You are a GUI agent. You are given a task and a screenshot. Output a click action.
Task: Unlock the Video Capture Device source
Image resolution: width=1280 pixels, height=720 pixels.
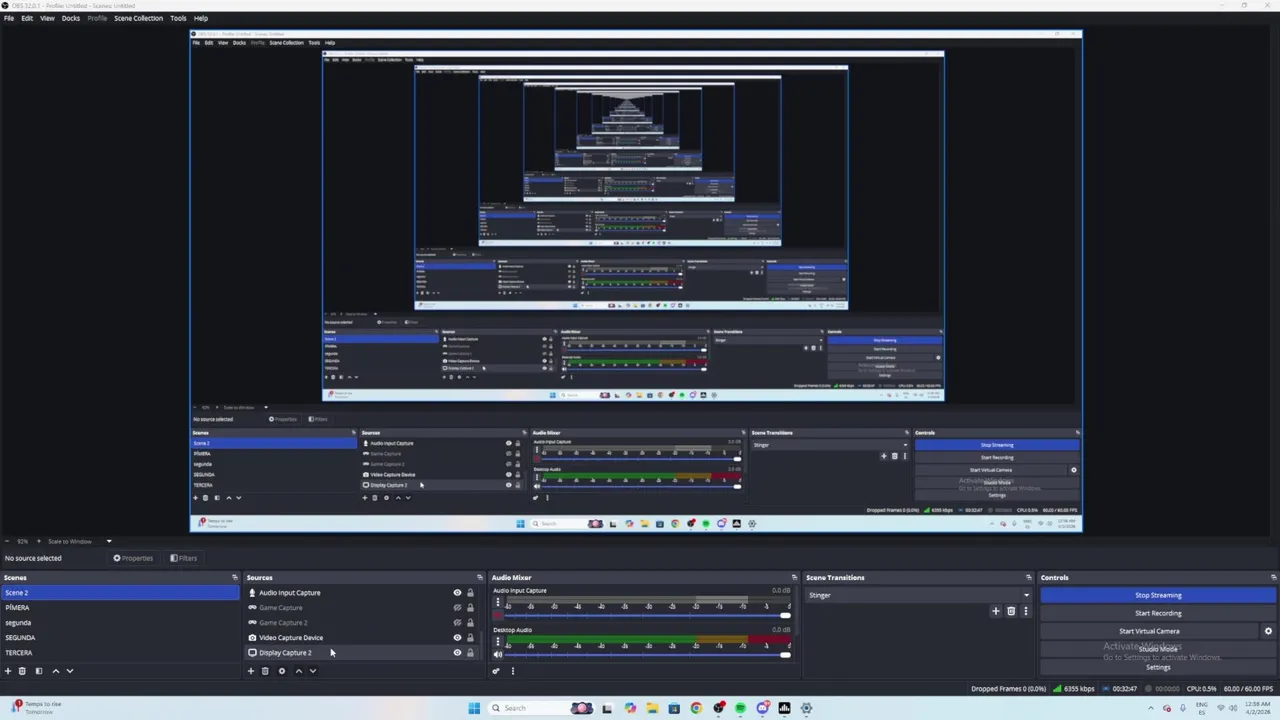470,638
